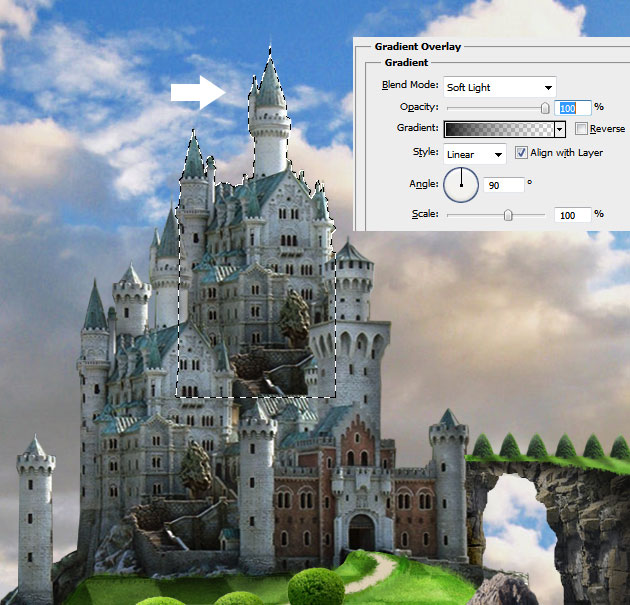Uncheck Align with Layer
Viewport: 630px width, 605px height.
click(521, 153)
